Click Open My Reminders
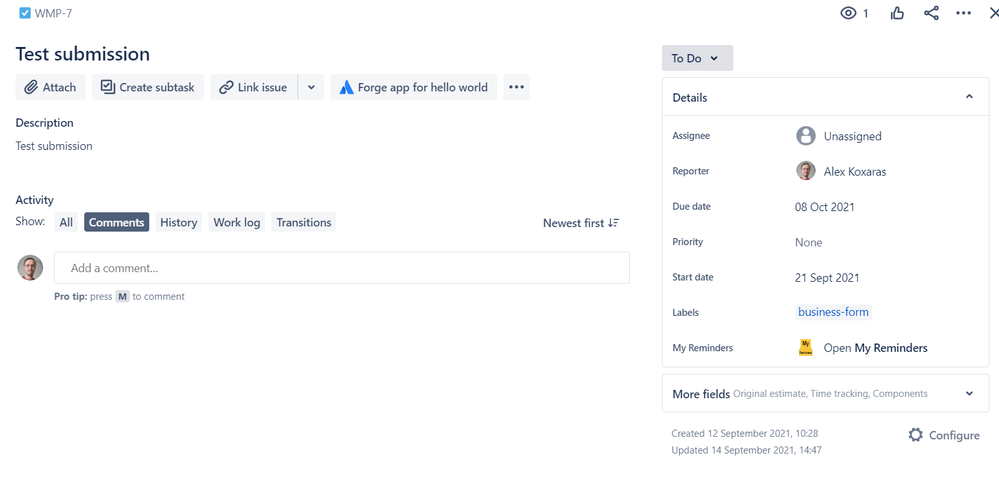 875,348
